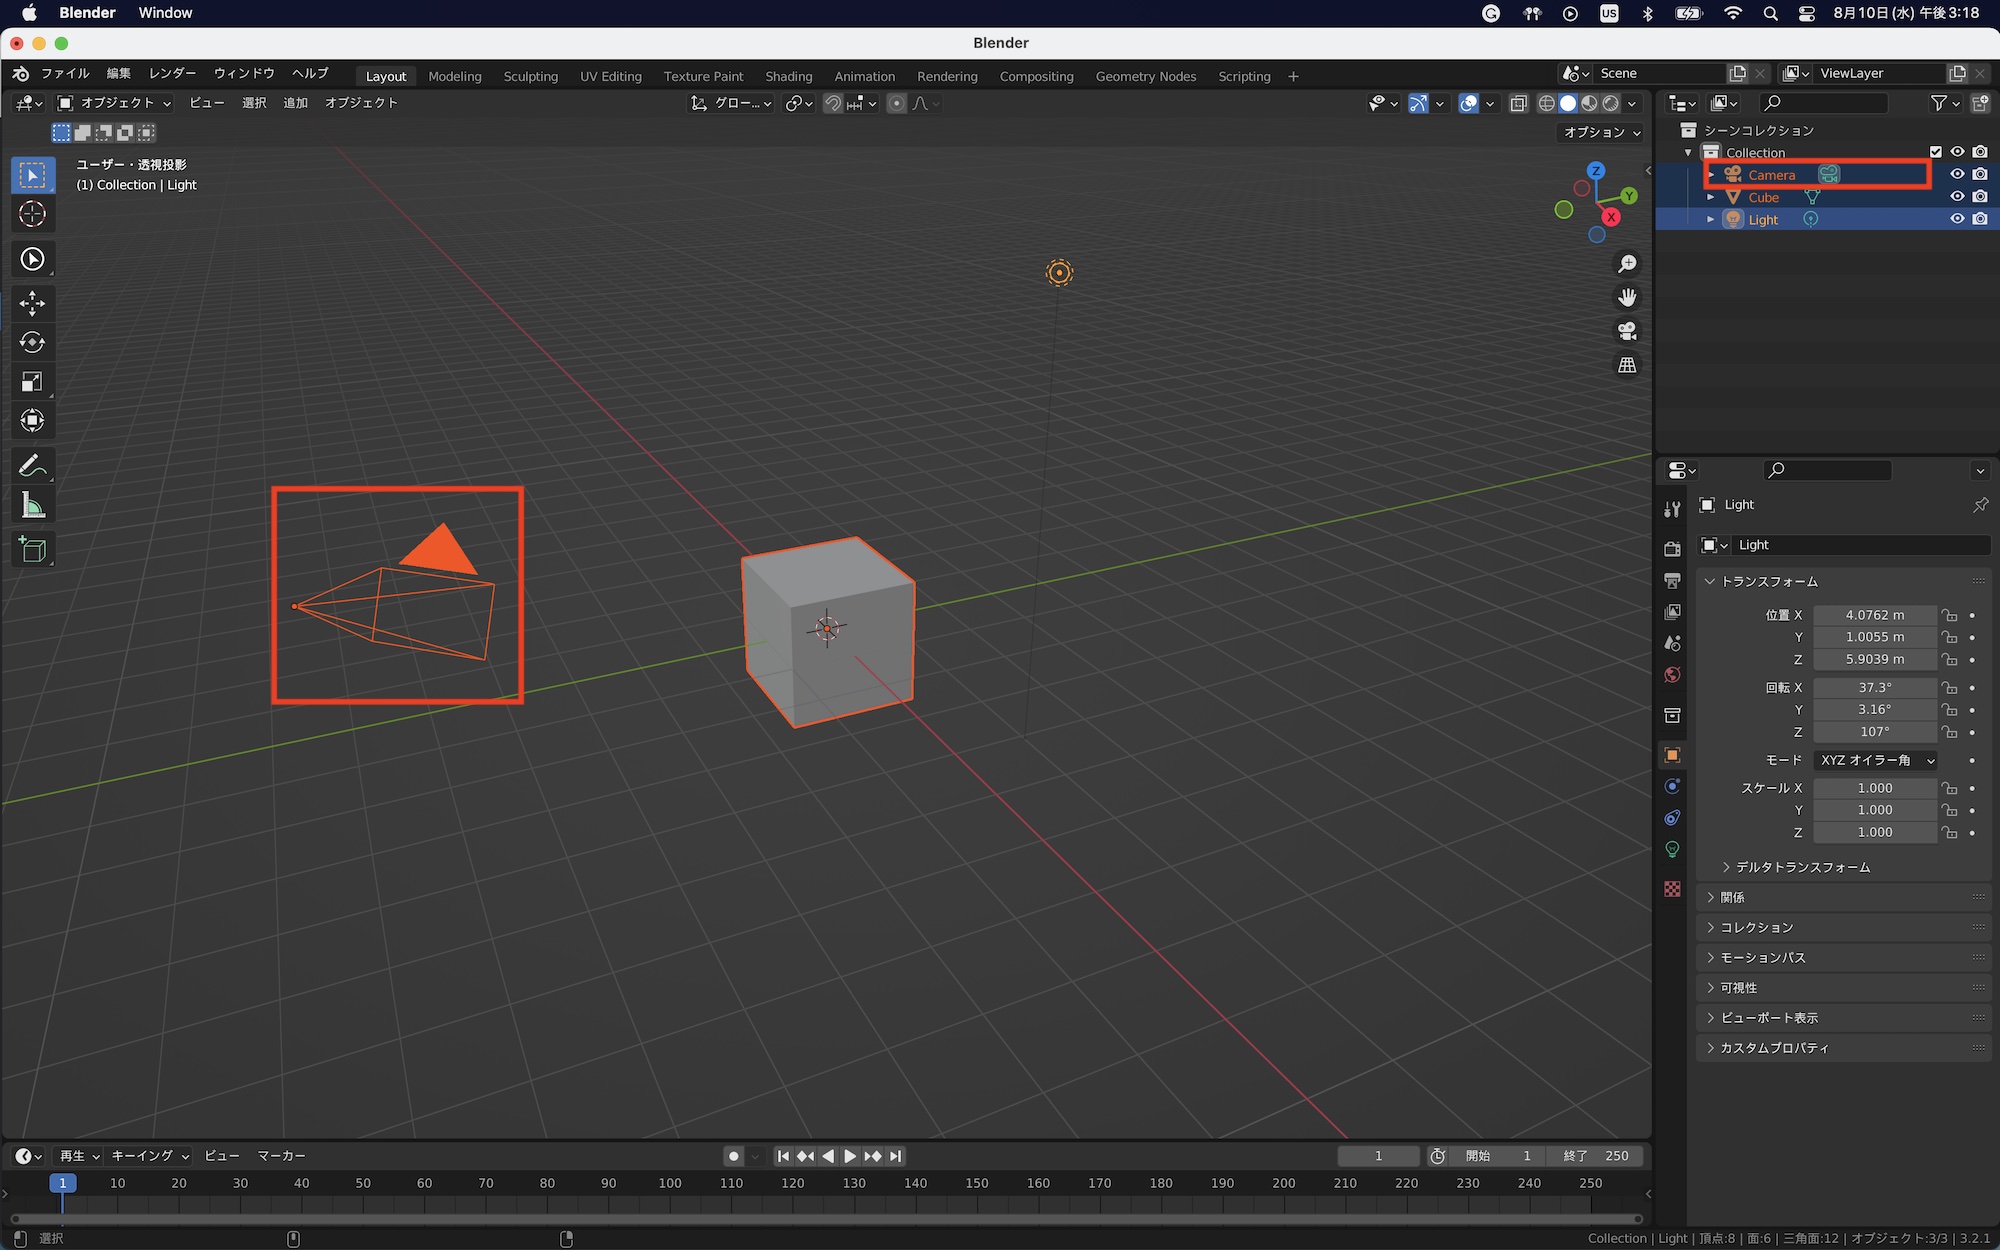Image resolution: width=2000 pixels, height=1250 pixels.
Task: Switch to the Shading workspace tab
Action: pyautogui.click(x=788, y=76)
